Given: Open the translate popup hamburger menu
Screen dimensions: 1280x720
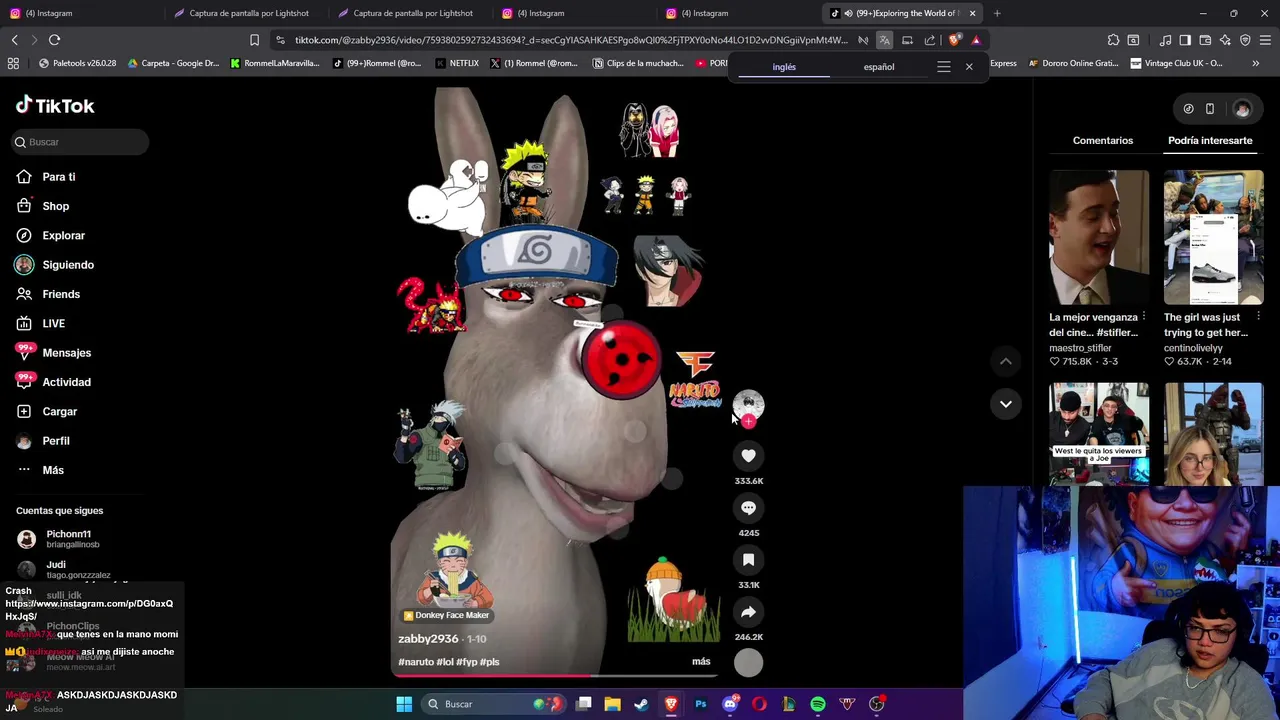Looking at the screenshot, I should point(943,67).
